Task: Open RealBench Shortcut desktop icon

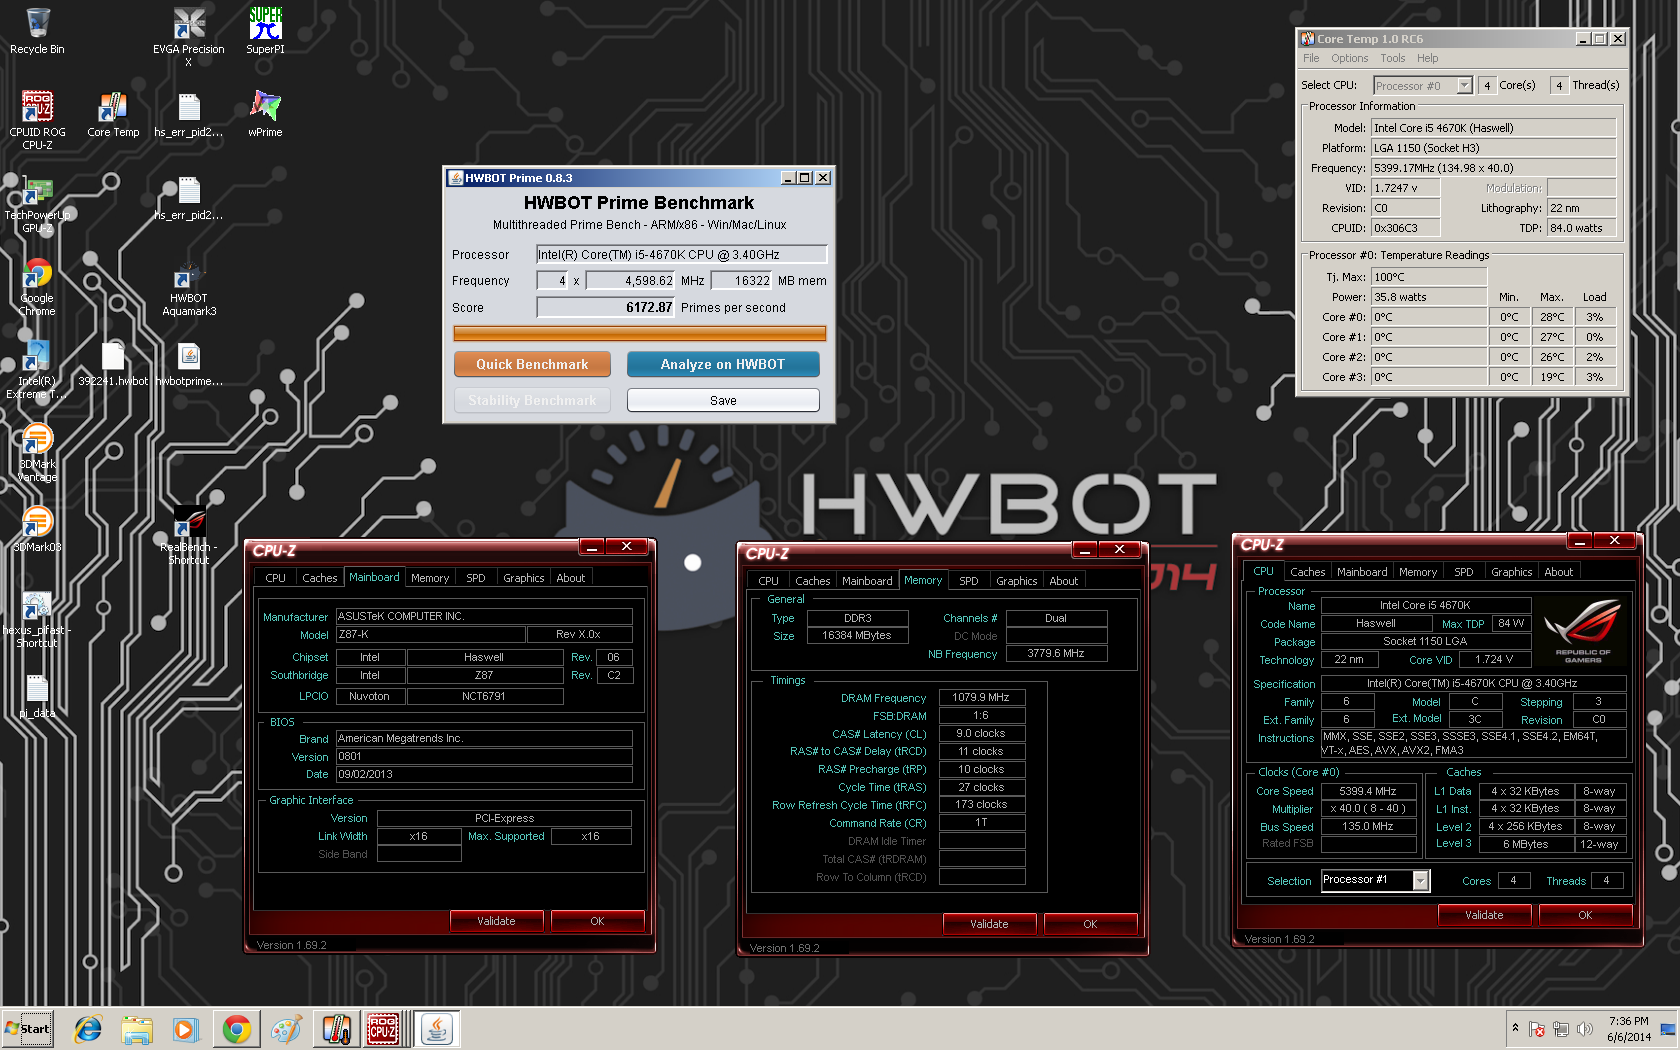Action: (188, 535)
